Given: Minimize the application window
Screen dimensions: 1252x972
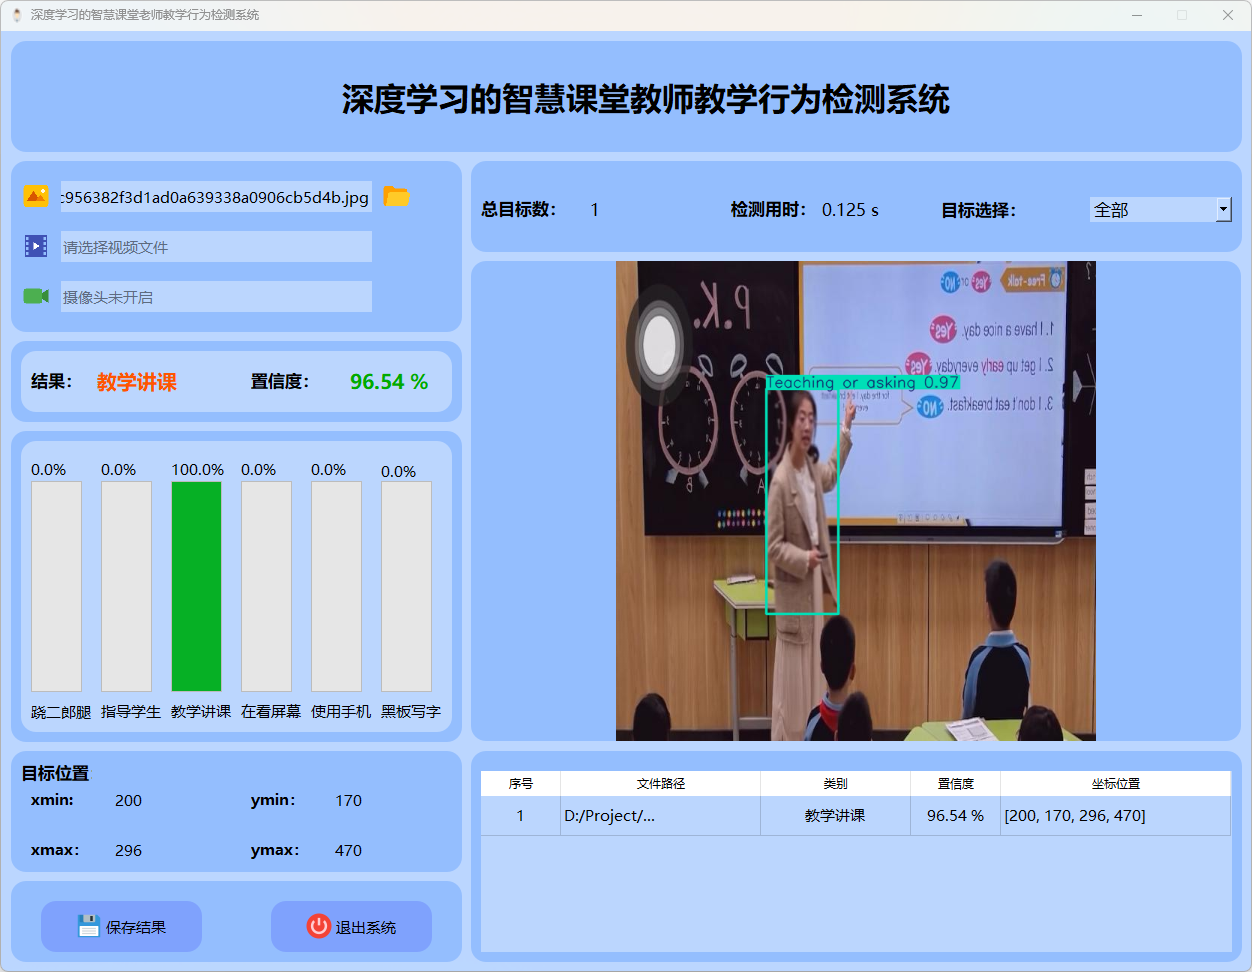Looking at the screenshot, I should coord(1137,15).
